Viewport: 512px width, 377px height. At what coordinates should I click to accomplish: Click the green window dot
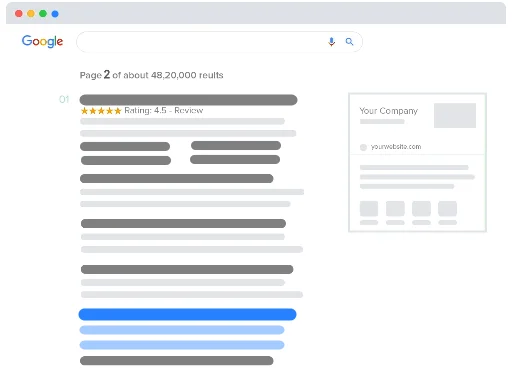[43, 14]
